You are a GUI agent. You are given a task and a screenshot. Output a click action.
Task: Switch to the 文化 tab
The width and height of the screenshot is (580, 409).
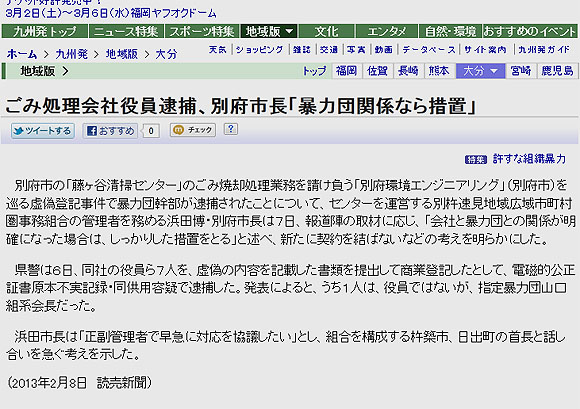pyautogui.click(x=327, y=31)
